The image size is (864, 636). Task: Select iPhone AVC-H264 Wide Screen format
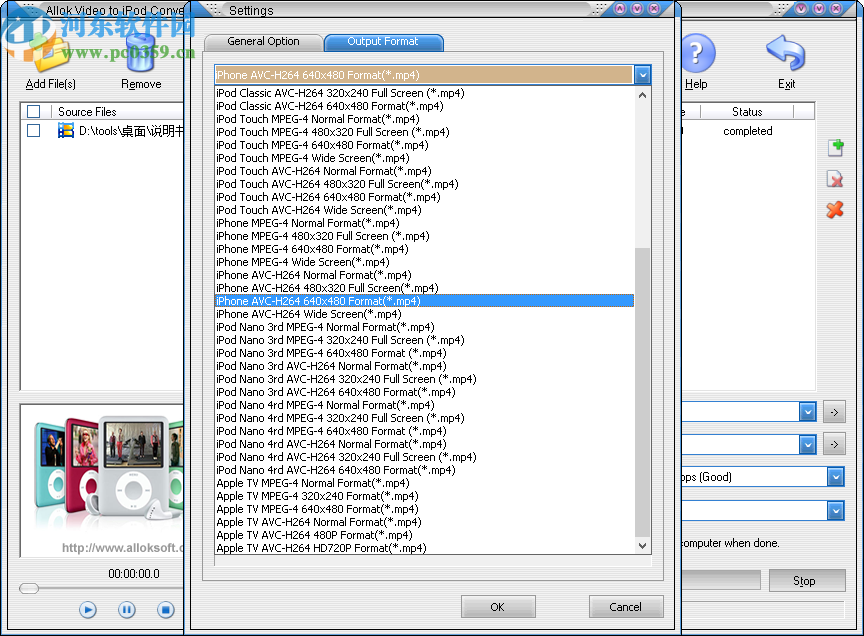pos(310,314)
